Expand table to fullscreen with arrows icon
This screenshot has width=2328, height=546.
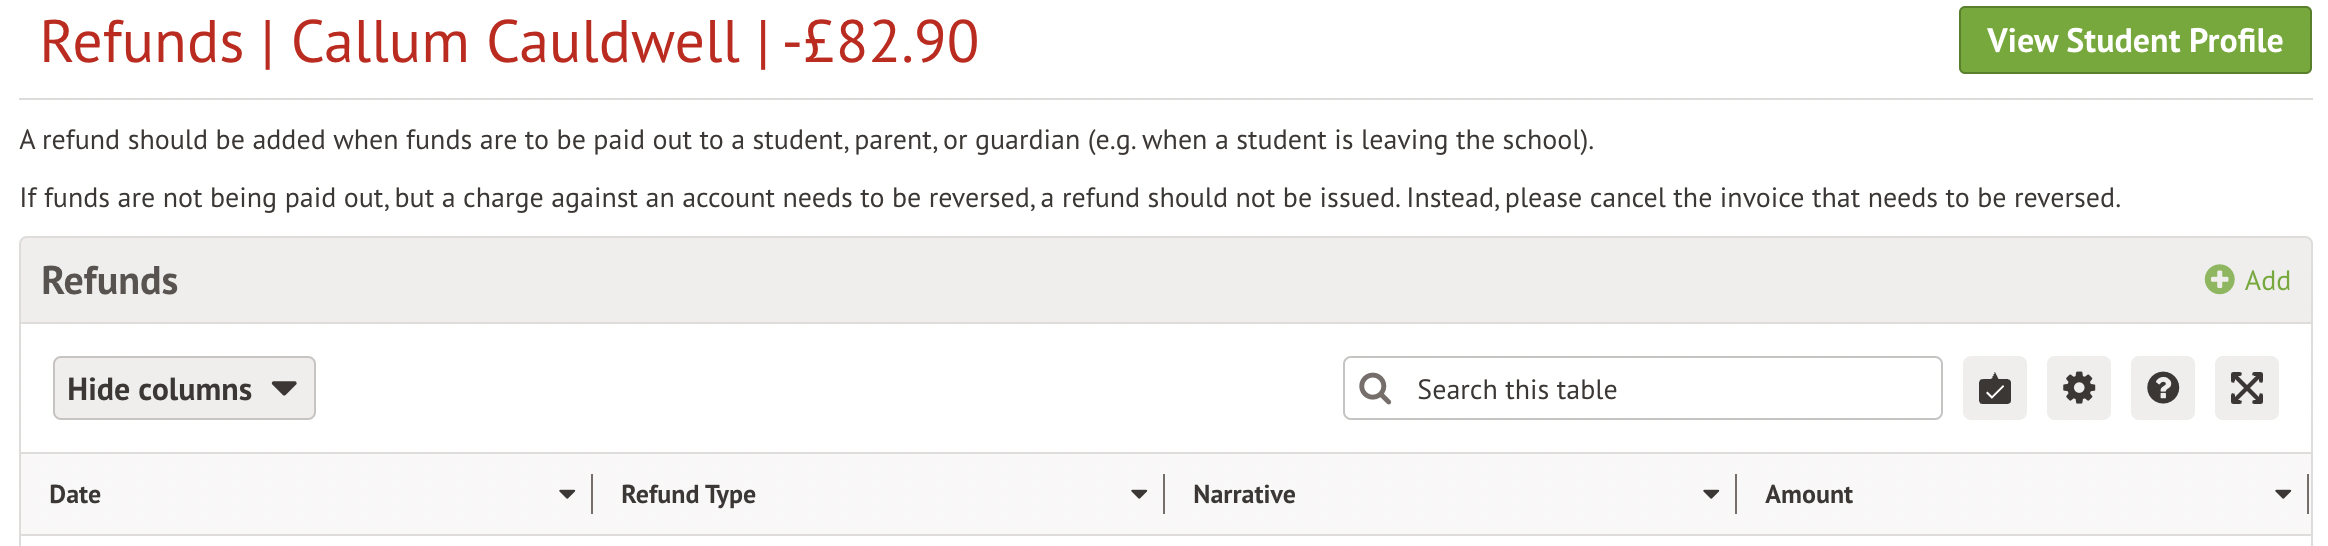click(2246, 389)
